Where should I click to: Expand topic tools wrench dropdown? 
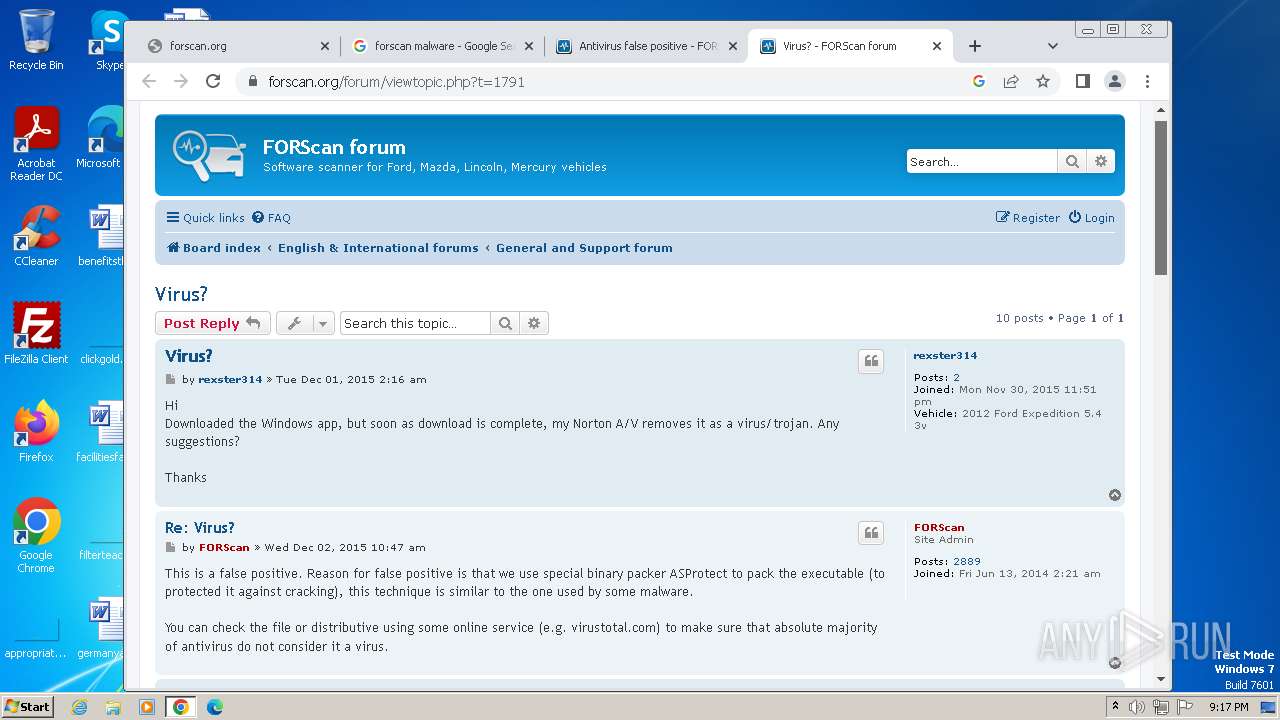305,323
